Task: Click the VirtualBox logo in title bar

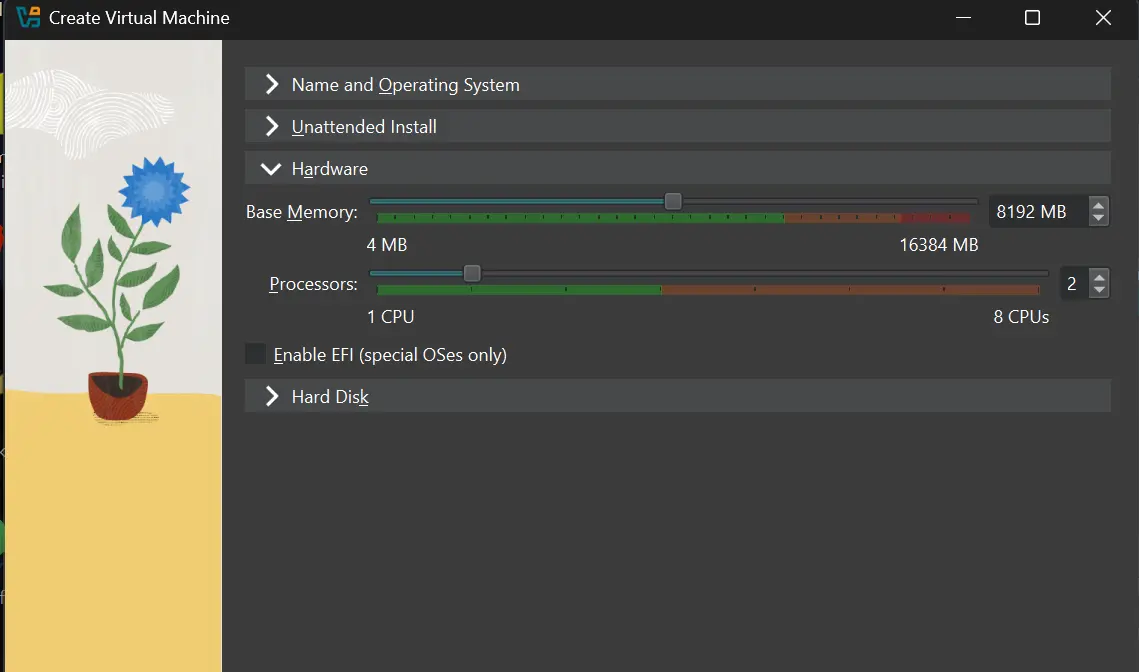Action: click(28, 18)
